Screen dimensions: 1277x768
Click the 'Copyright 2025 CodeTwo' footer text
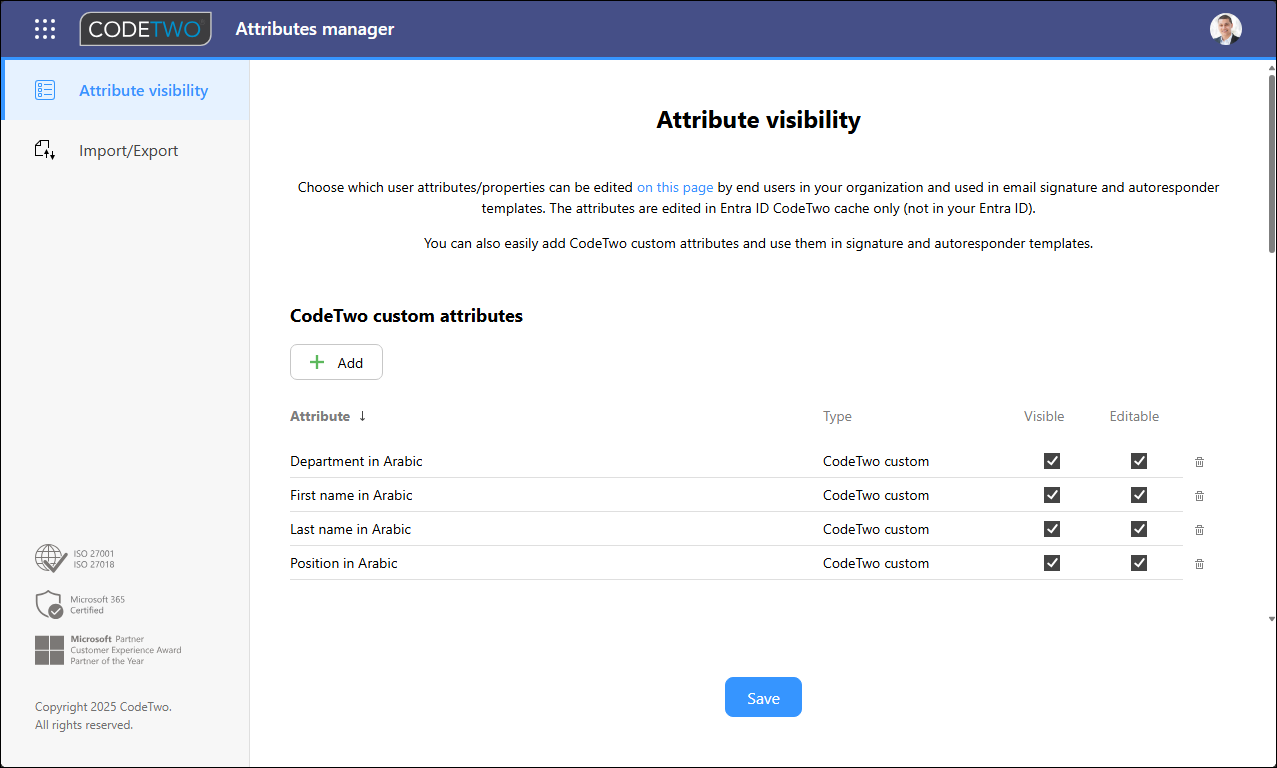click(x=103, y=706)
